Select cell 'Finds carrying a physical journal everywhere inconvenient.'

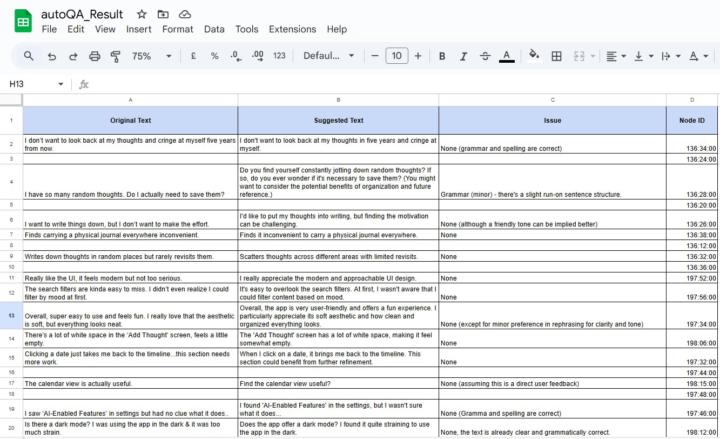click(x=130, y=235)
